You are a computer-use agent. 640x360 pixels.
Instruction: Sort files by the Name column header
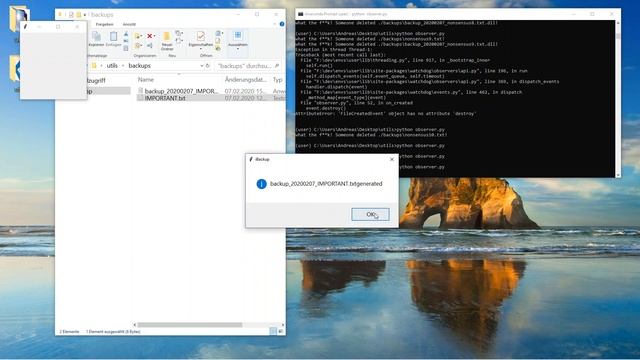[146, 80]
